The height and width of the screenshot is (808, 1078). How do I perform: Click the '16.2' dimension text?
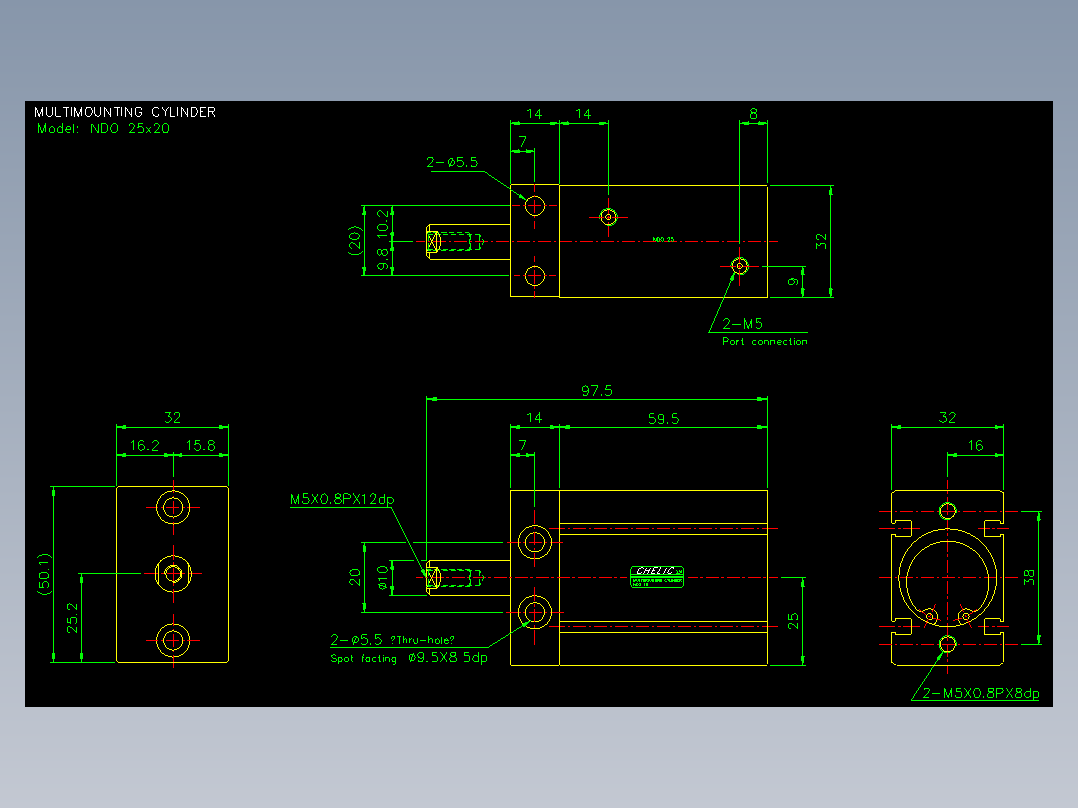144,446
